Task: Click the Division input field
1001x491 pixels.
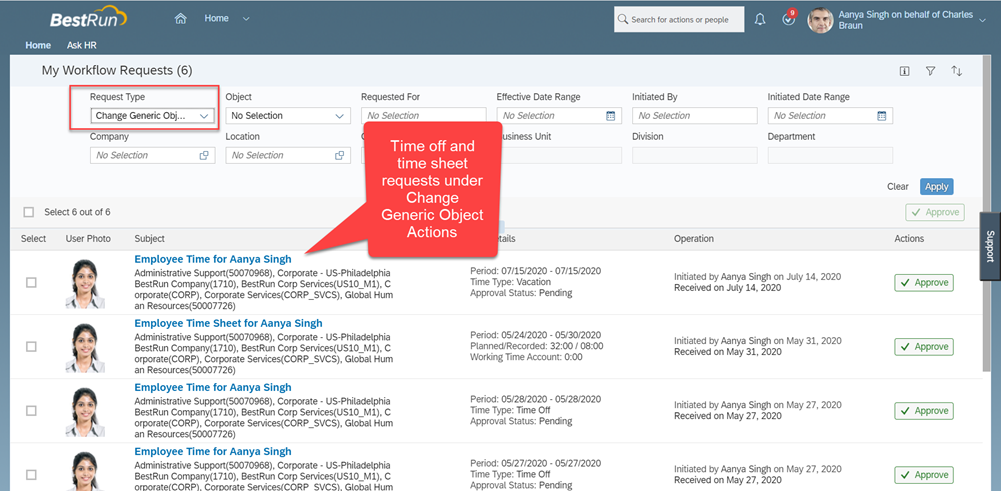Action: [695, 155]
